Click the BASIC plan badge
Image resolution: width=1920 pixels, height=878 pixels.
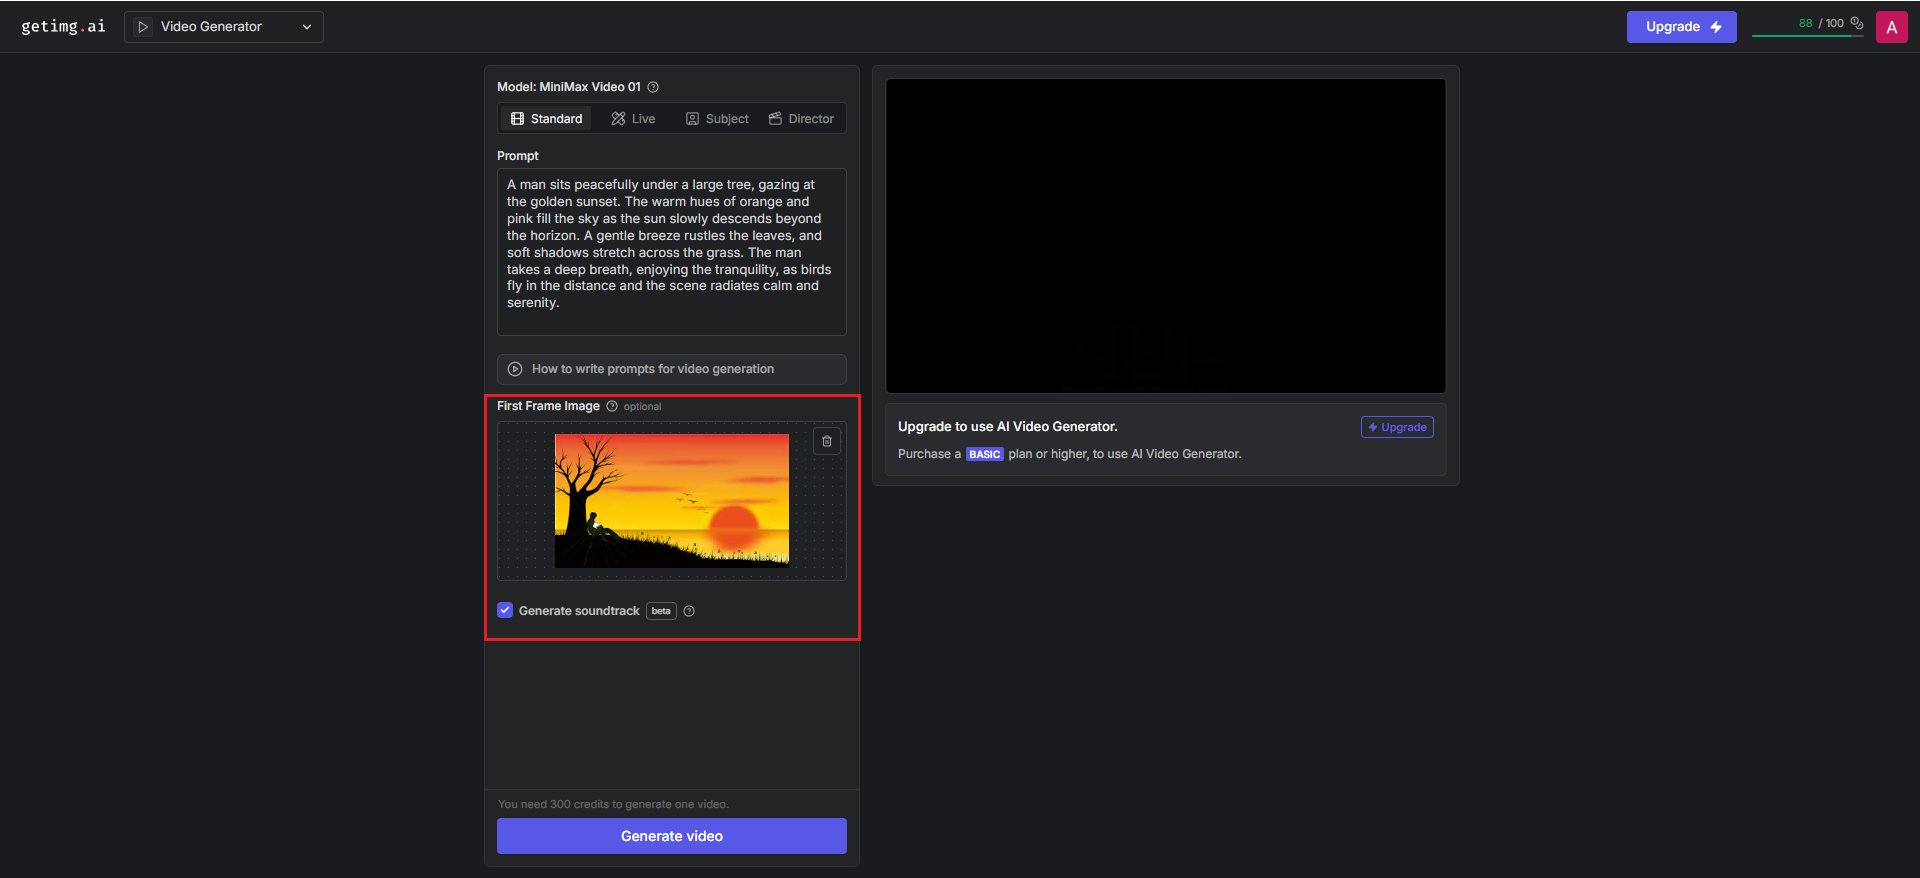coord(985,454)
